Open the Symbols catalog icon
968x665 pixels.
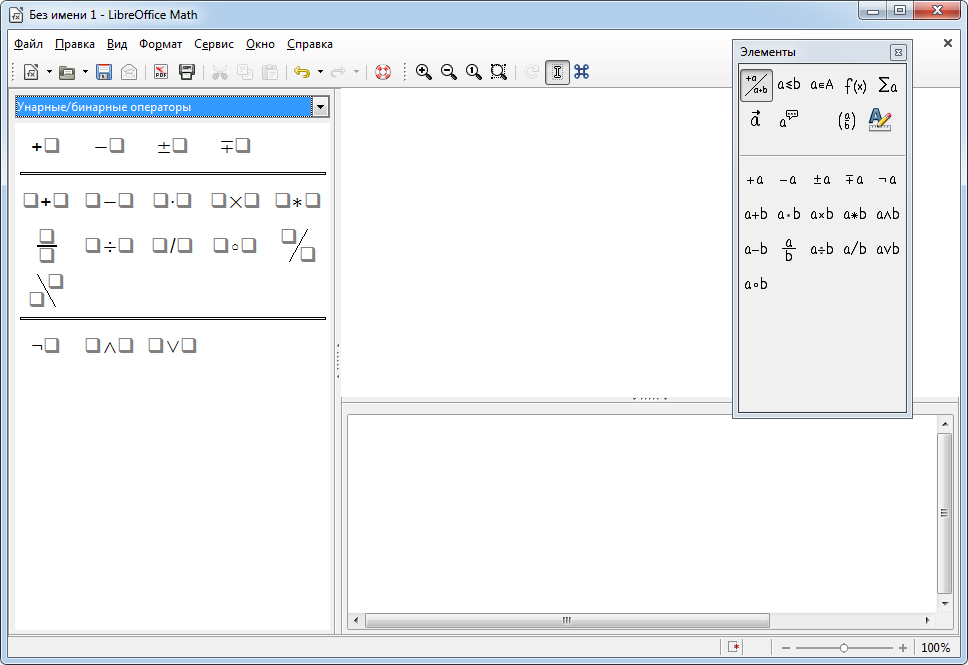581,72
